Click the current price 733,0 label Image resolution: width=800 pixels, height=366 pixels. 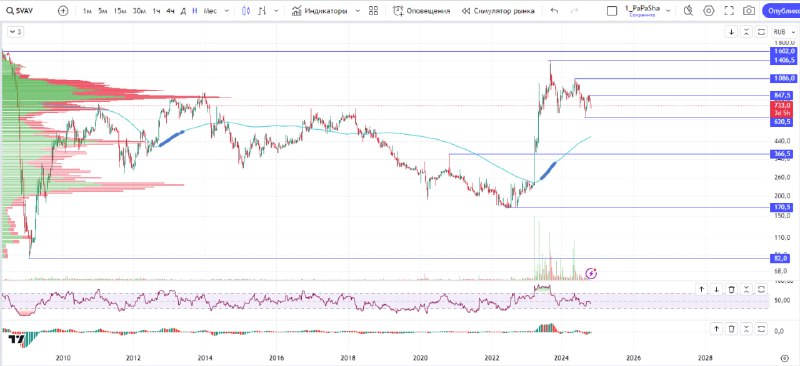(x=783, y=105)
